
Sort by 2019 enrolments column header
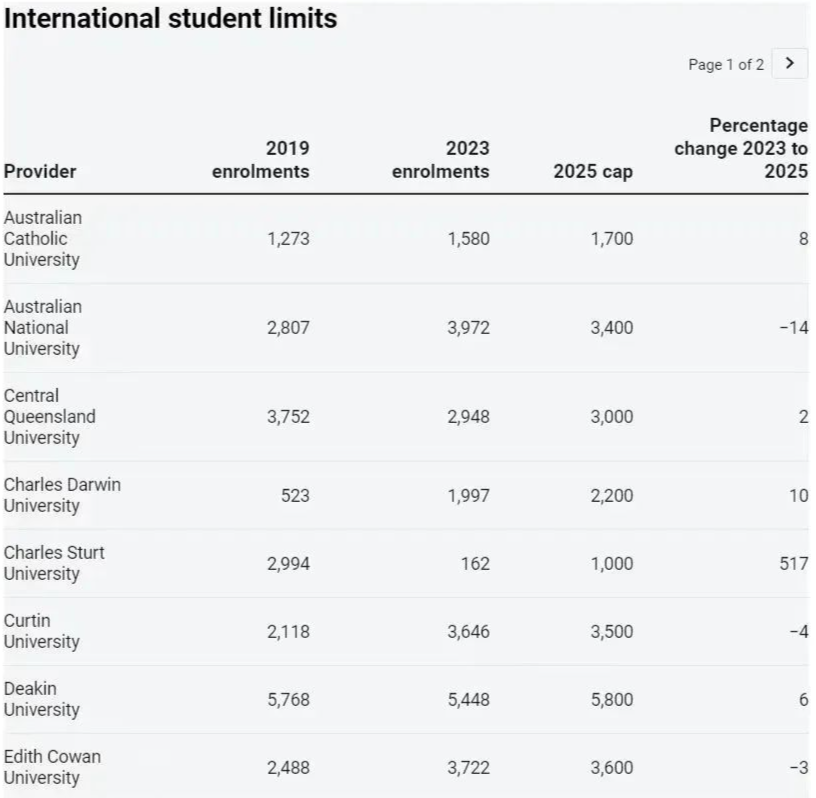pos(260,160)
